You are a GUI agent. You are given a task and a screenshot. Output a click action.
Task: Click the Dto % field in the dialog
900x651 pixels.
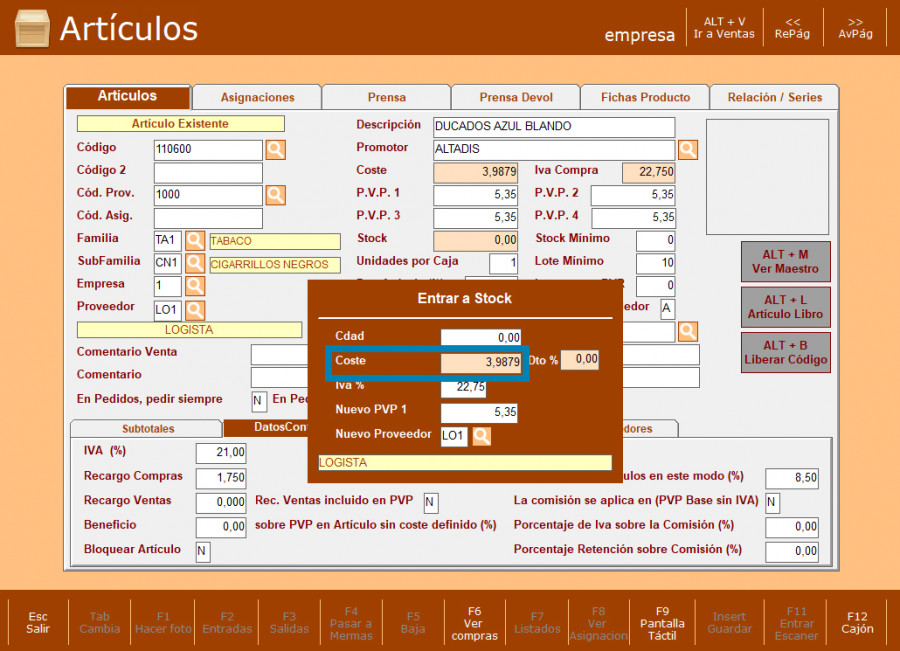(x=580, y=360)
